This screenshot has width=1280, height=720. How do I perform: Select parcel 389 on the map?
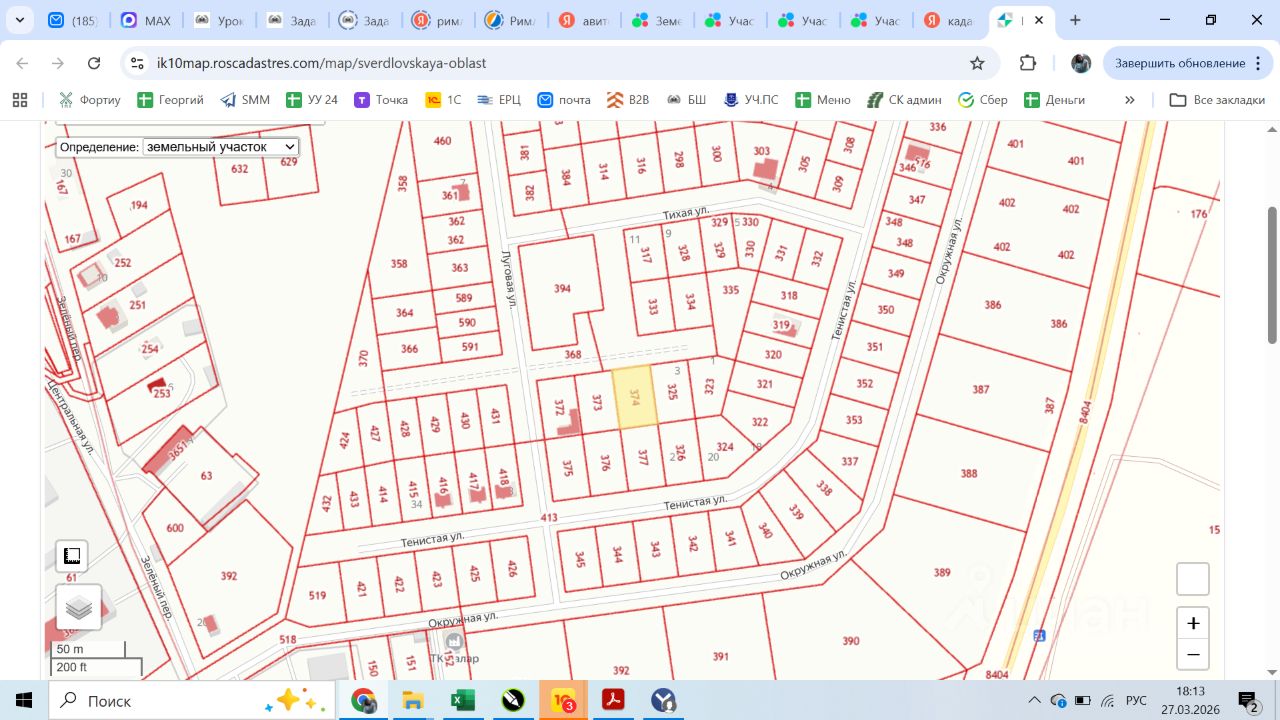coord(941,572)
